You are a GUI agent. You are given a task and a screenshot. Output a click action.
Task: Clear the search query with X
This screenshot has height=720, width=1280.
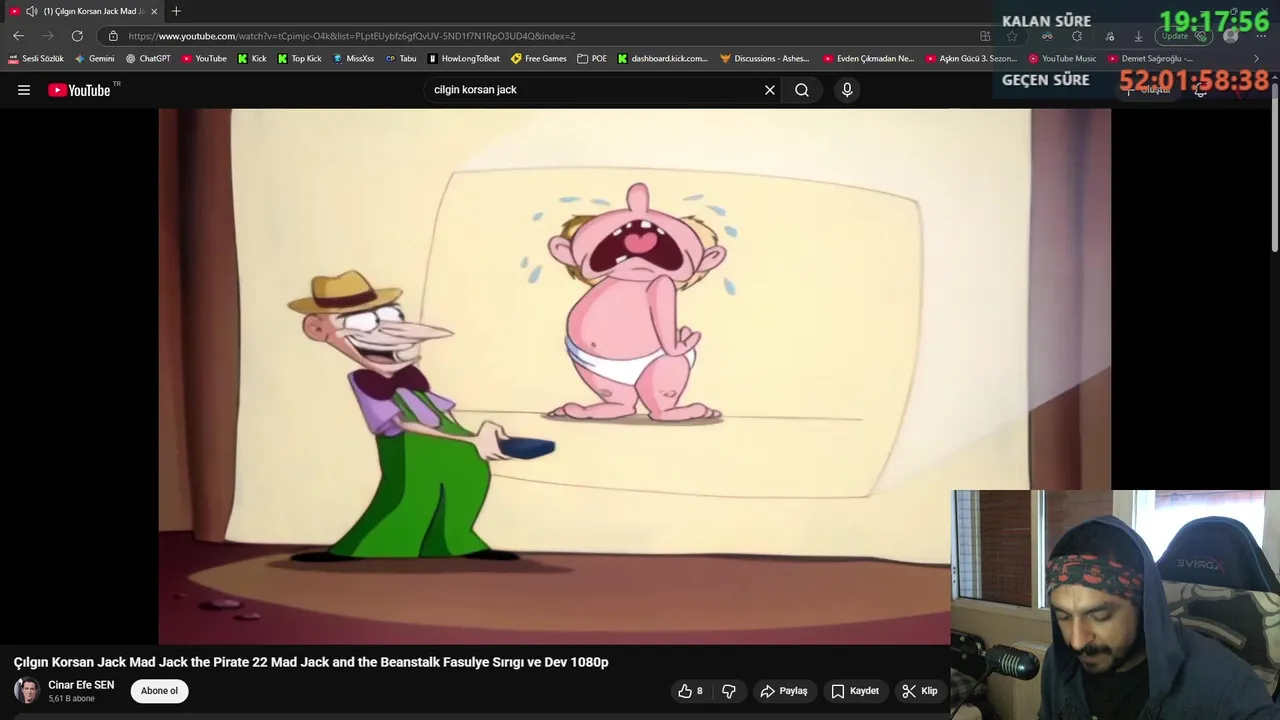pyautogui.click(x=770, y=90)
